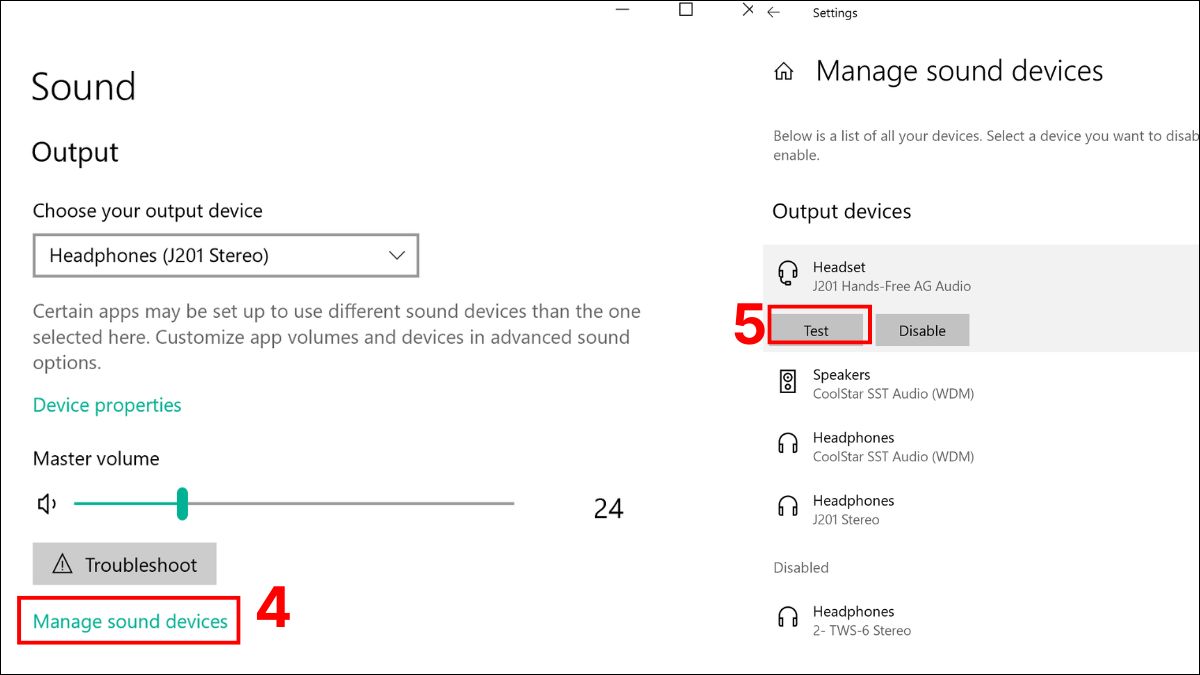The image size is (1200, 675).
Task: Click the back arrow in the title bar
Action: coord(775,12)
